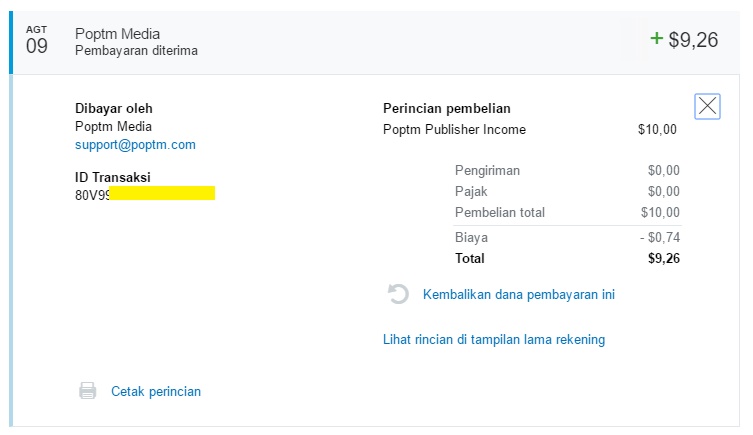Click the Biaya fee amount -$0,74
Screen dimensions: 753x435
660,238
